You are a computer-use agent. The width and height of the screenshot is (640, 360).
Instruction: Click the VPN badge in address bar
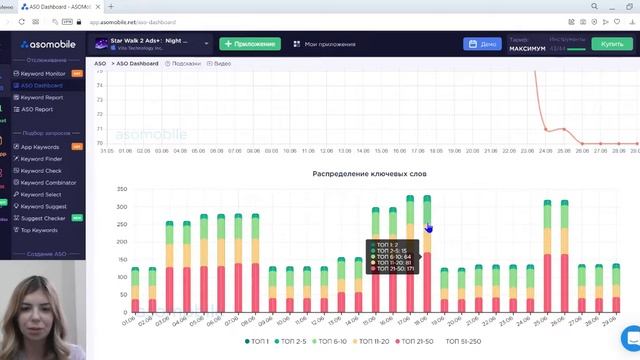click(x=67, y=22)
